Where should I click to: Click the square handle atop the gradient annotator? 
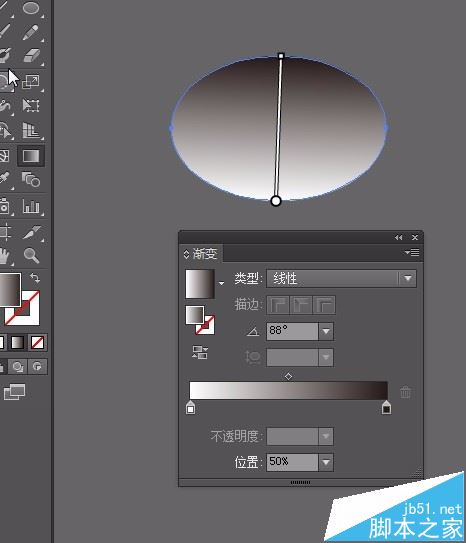281,56
